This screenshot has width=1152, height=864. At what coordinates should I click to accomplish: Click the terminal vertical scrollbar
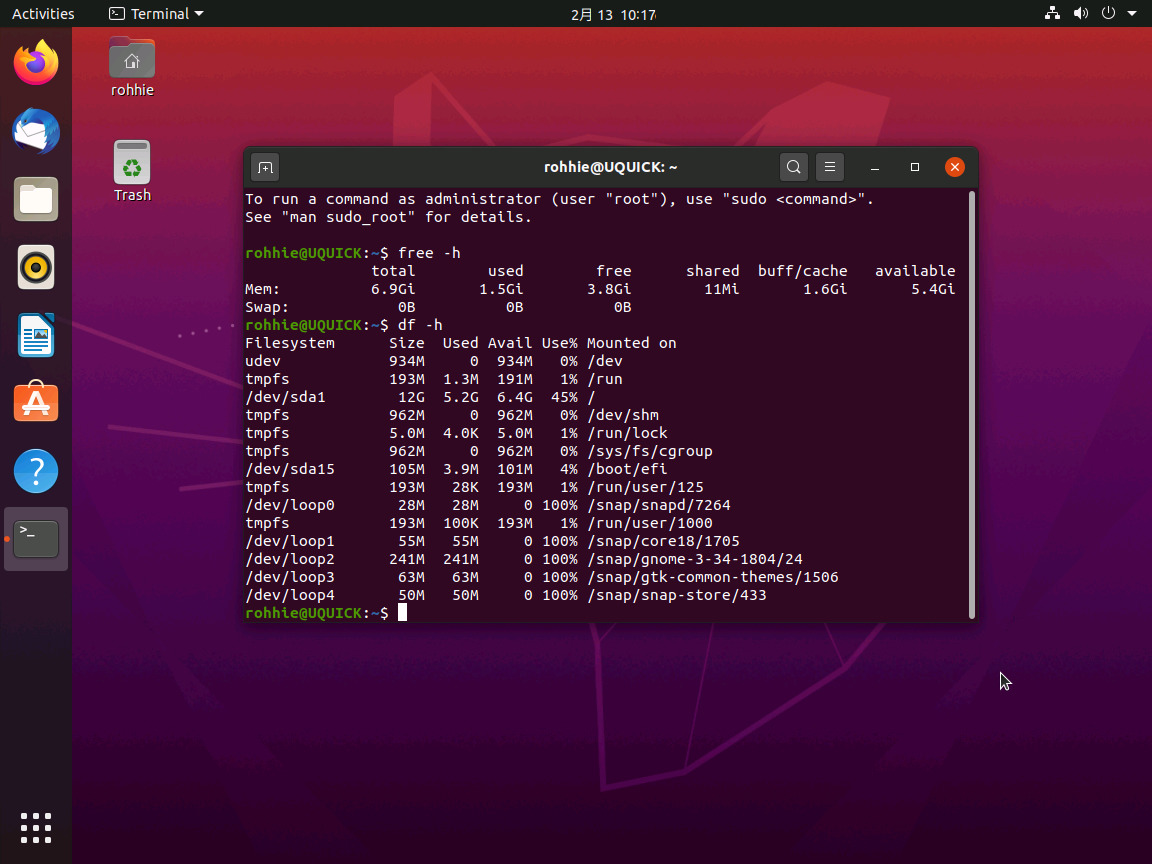(972, 404)
